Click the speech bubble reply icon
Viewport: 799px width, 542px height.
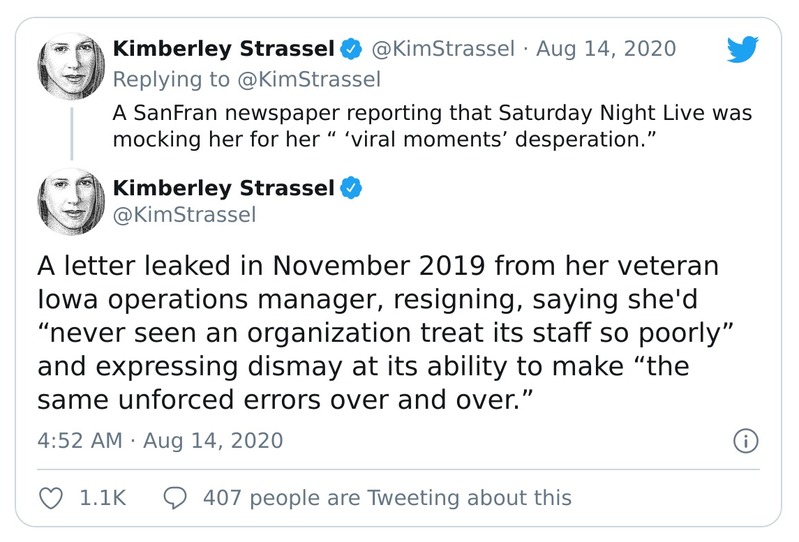pyautogui.click(x=174, y=497)
